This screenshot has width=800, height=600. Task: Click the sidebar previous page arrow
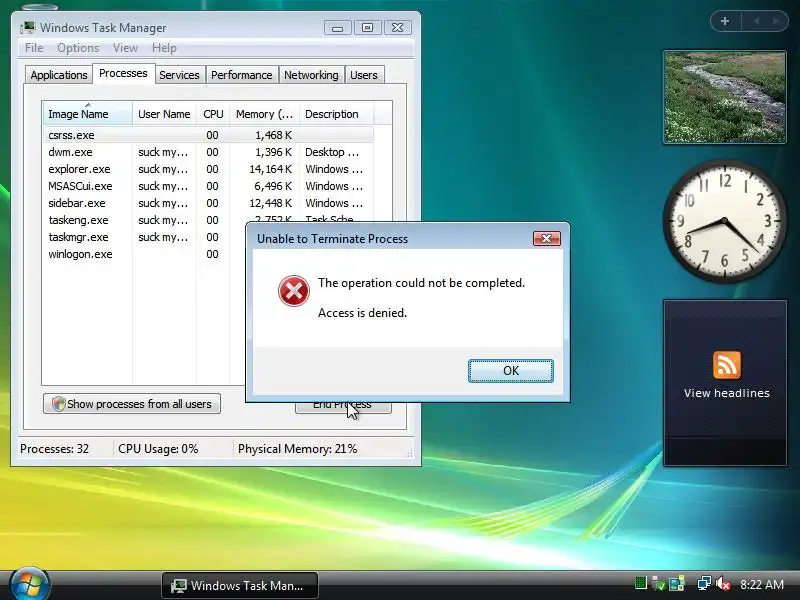[x=756, y=21]
